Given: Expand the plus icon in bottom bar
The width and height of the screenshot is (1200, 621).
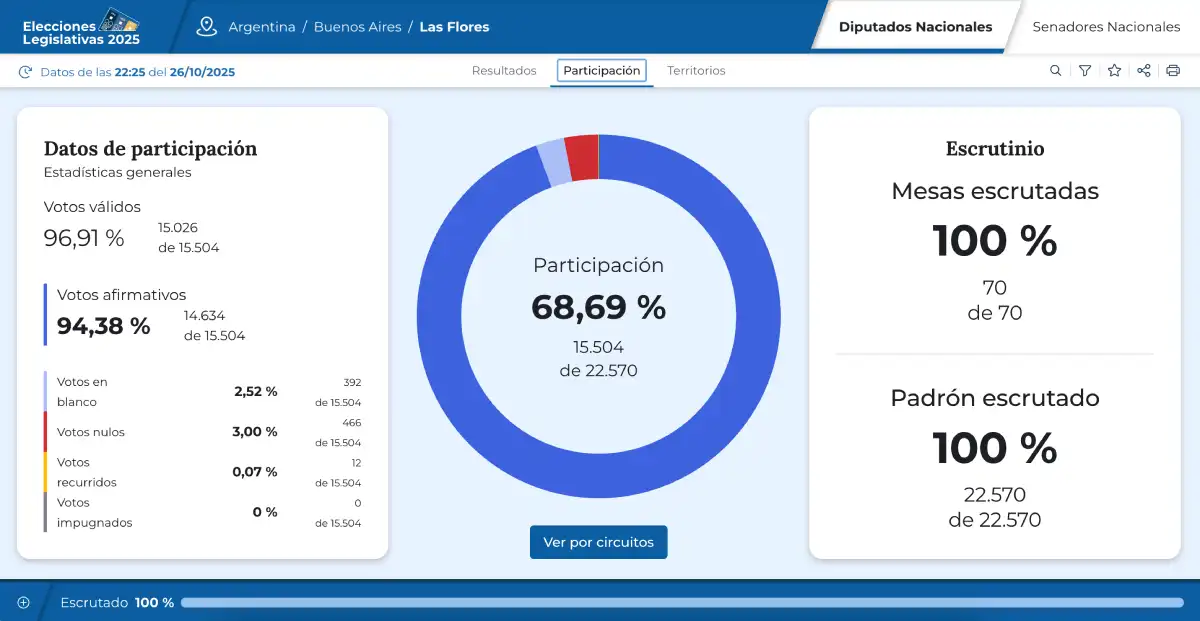Looking at the screenshot, I should point(24,603).
